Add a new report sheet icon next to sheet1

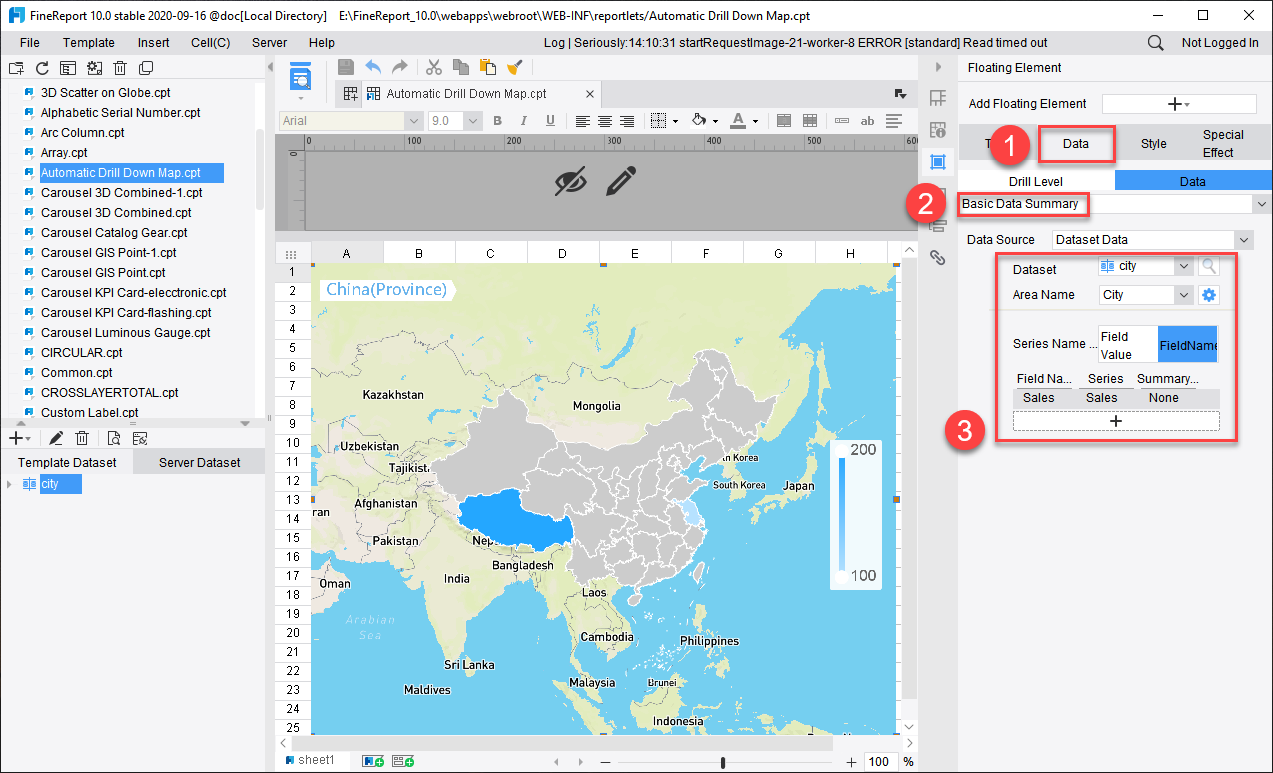372,762
